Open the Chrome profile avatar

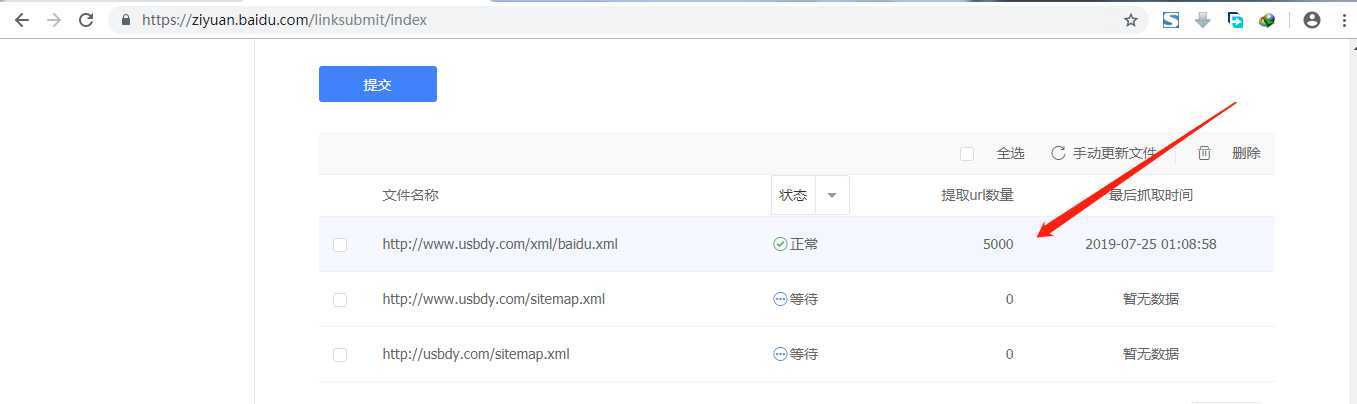coord(1312,20)
